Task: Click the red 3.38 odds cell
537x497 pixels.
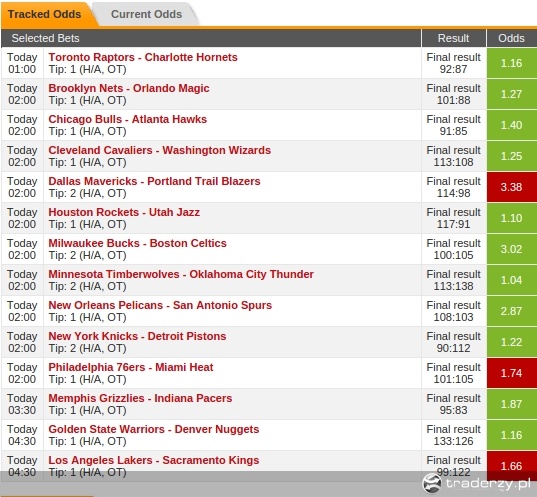Action: [512, 187]
